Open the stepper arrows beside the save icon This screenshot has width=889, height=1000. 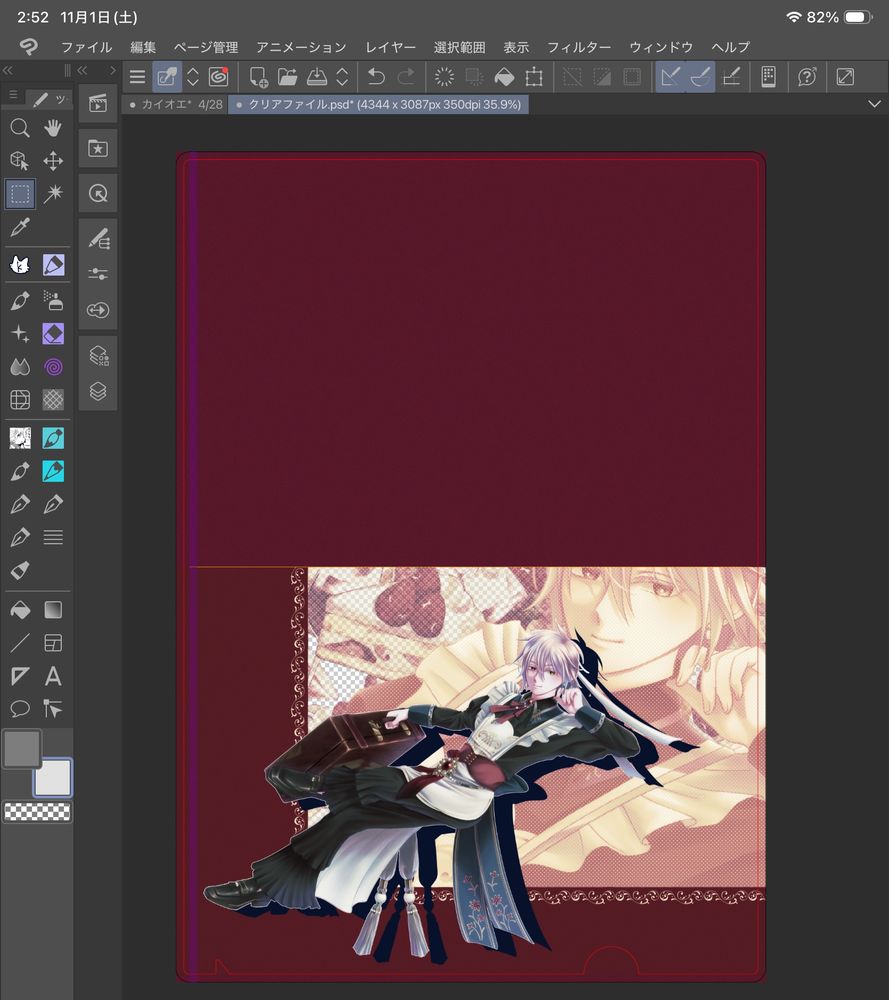pyautogui.click(x=342, y=77)
